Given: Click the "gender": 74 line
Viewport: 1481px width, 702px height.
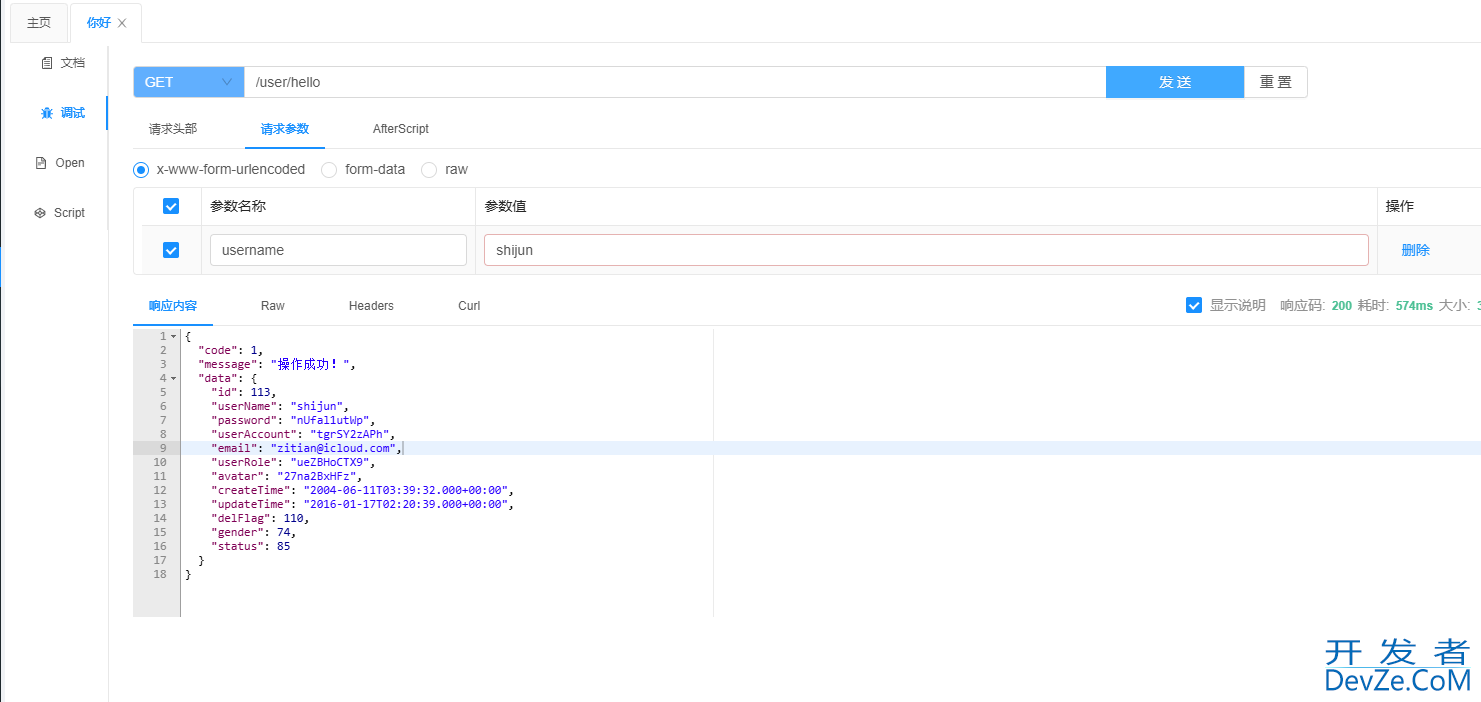Looking at the screenshot, I should (x=253, y=533).
